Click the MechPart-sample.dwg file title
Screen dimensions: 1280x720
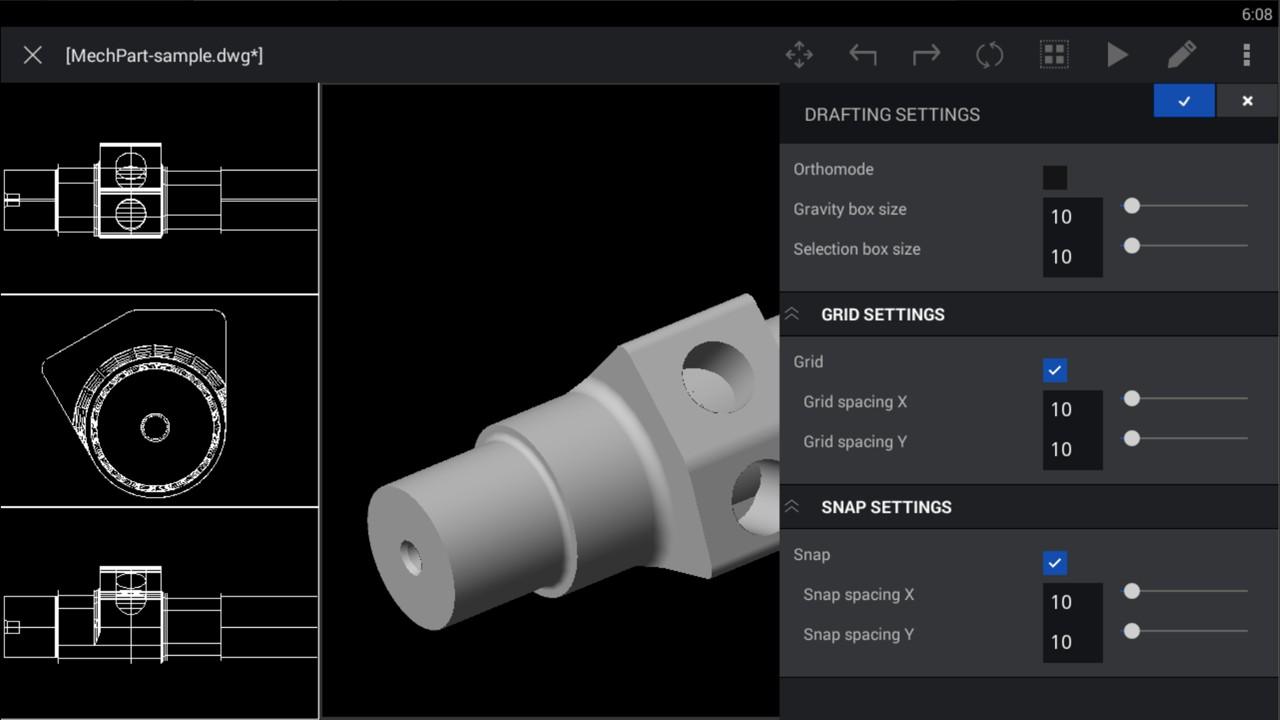164,56
